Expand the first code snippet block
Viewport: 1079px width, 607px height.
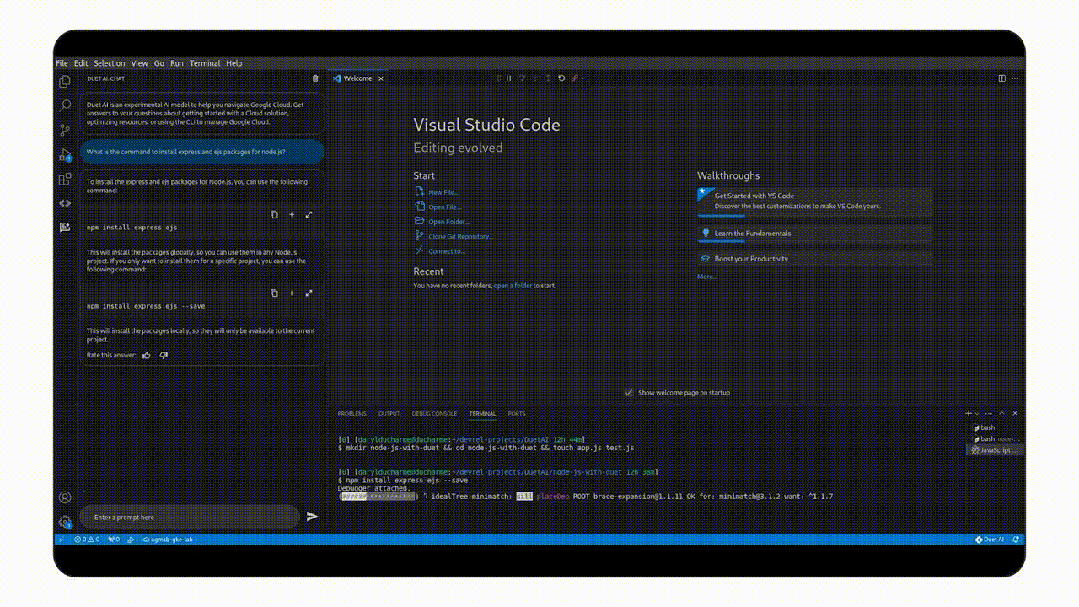pos(309,215)
